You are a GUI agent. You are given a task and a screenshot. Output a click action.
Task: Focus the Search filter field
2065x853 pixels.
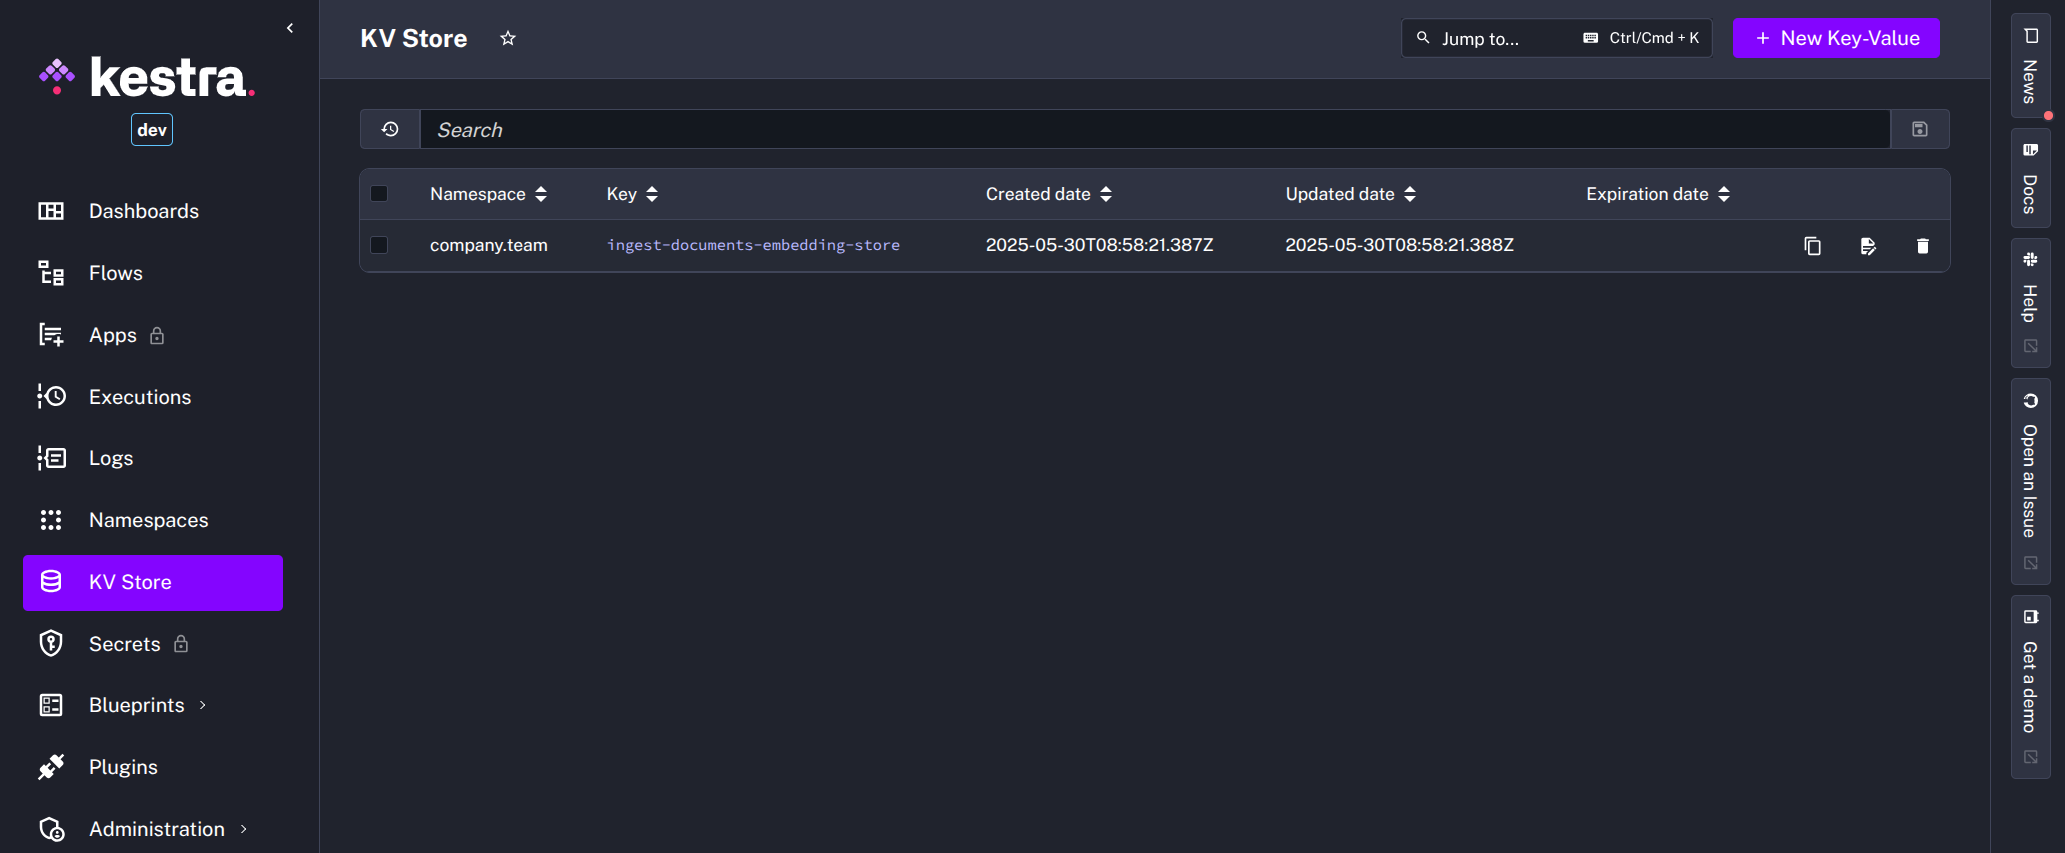point(1155,129)
